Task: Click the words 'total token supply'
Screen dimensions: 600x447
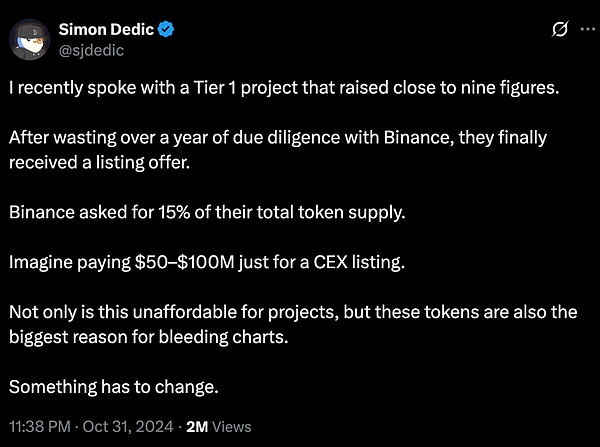Action: 331,212
